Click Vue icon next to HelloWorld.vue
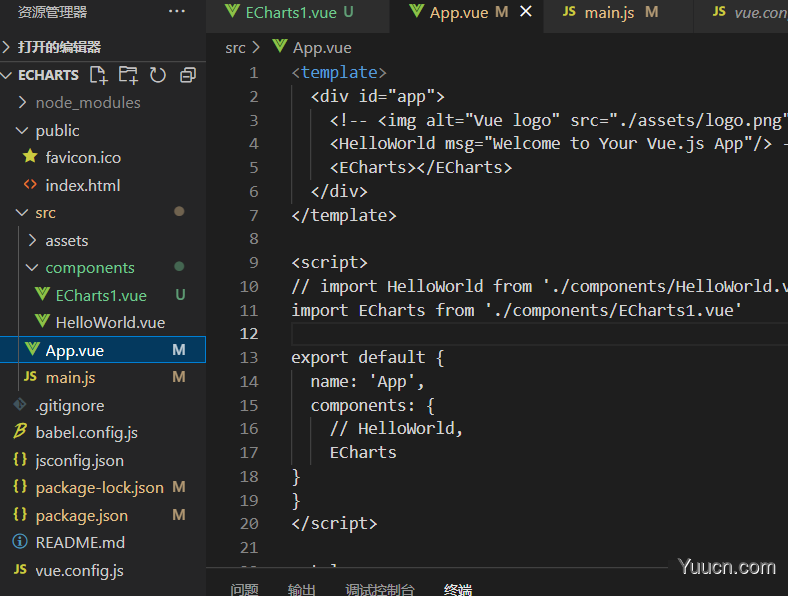Viewport: 788px width, 596px height. pyautogui.click(x=42, y=321)
